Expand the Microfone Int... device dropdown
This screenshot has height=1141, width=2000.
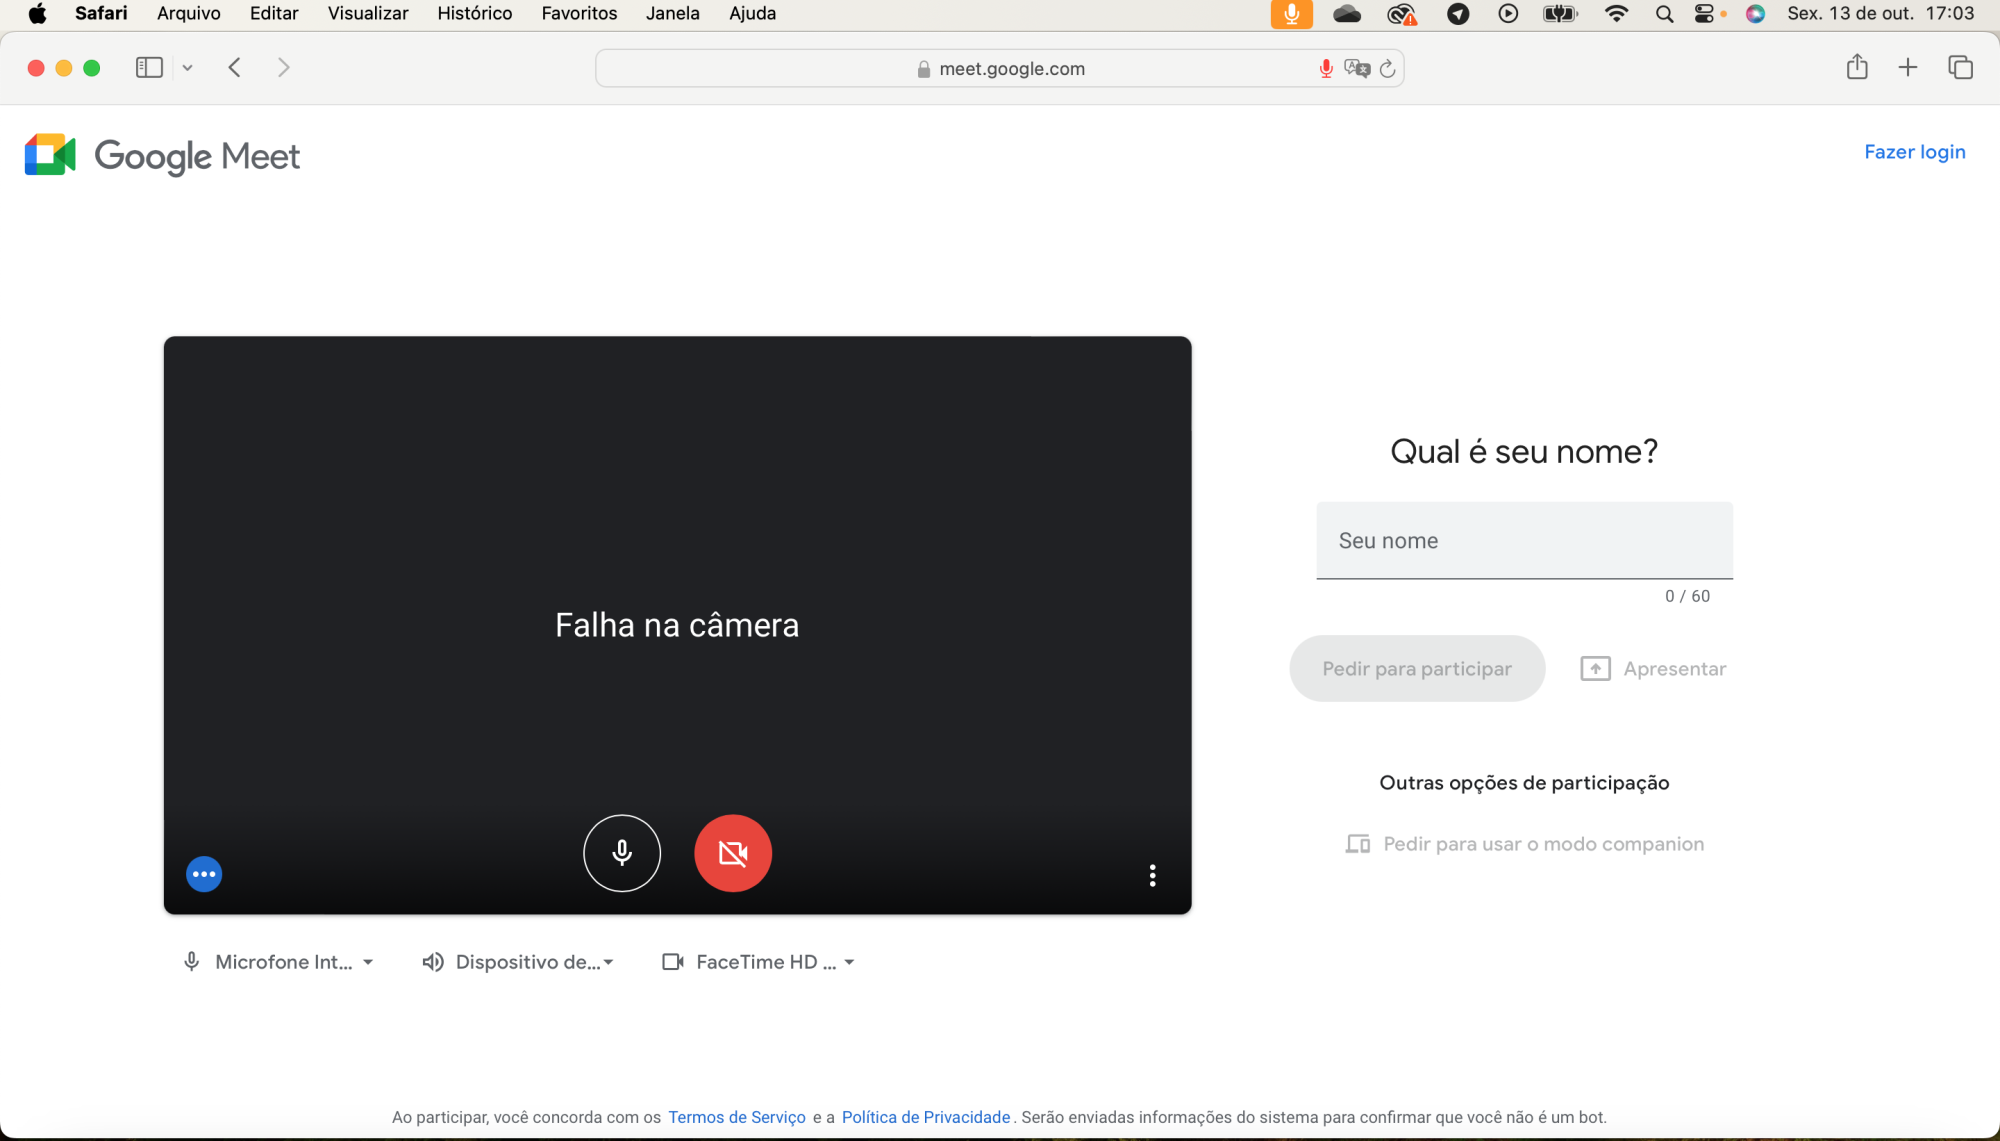click(x=278, y=962)
